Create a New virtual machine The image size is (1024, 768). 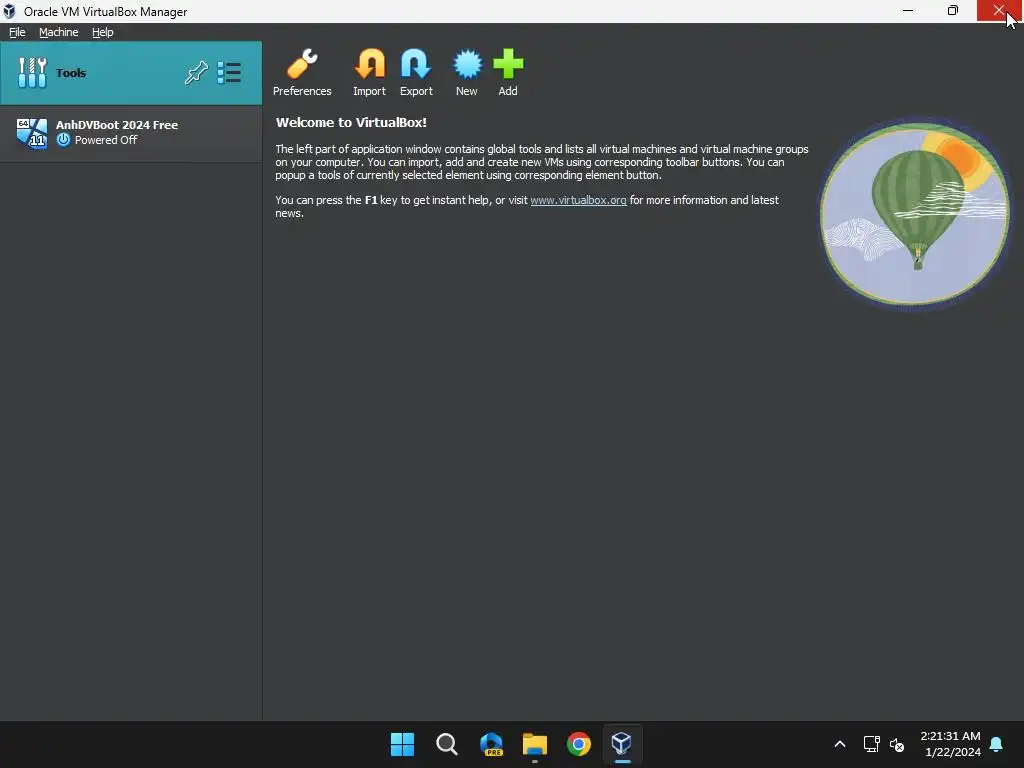(467, 72)
